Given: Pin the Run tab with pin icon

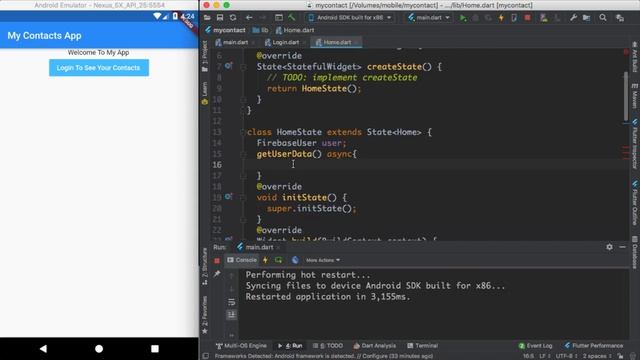Looking at the screenshot, I should [217, 274].
